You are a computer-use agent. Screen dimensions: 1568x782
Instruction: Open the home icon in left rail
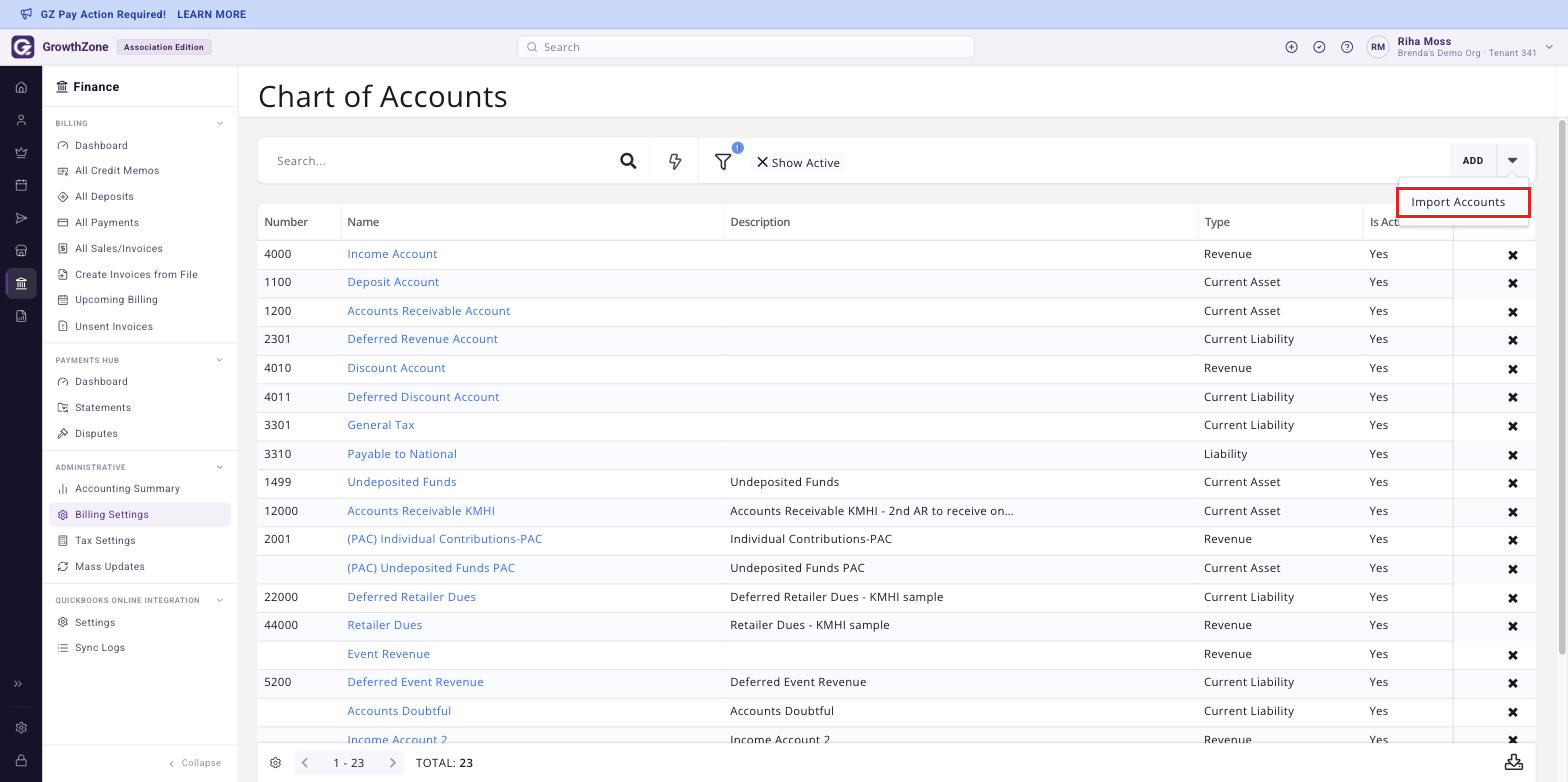tap(21, 88)
